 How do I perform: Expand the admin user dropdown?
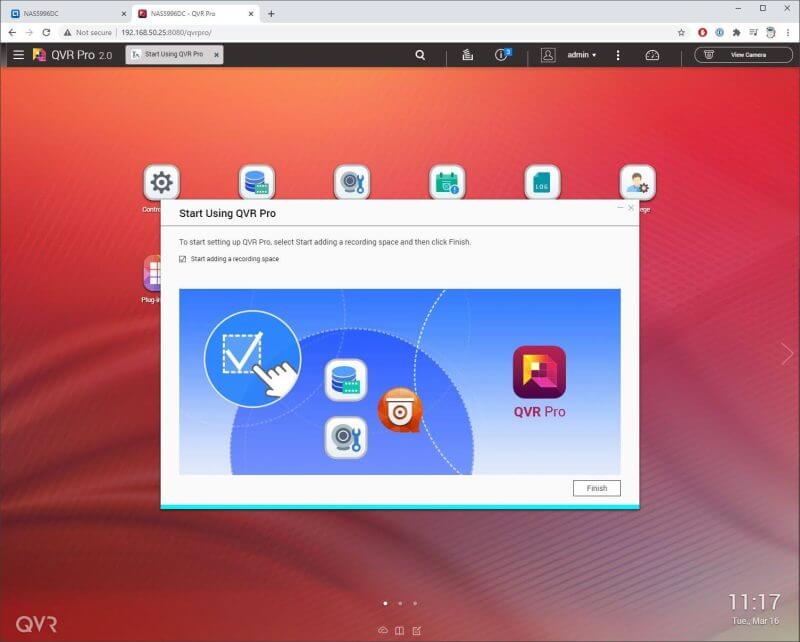(x=581, y=55)
